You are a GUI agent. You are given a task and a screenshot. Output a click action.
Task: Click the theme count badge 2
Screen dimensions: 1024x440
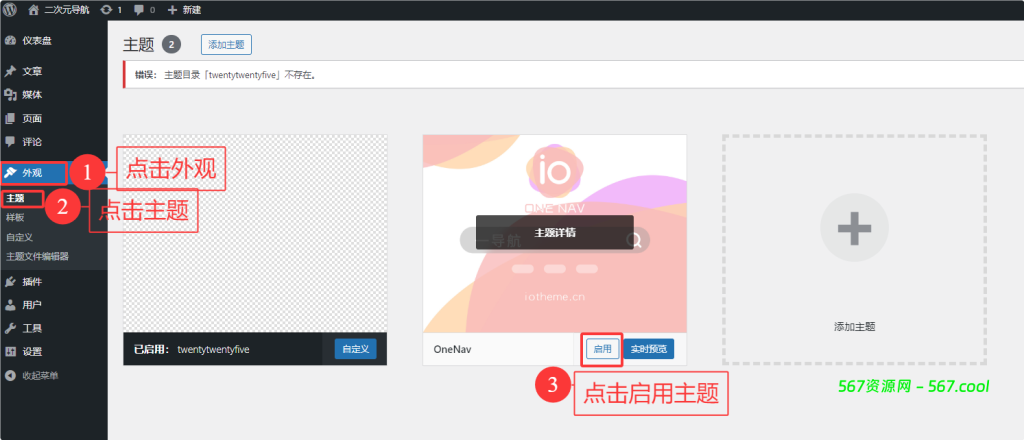(x=171, y=44)
